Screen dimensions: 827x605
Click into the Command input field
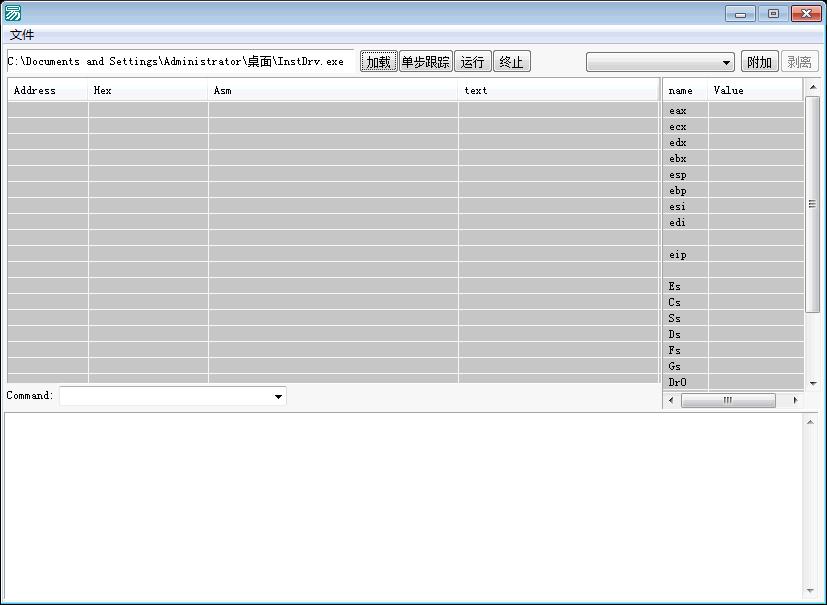click(x=166, y=396)
